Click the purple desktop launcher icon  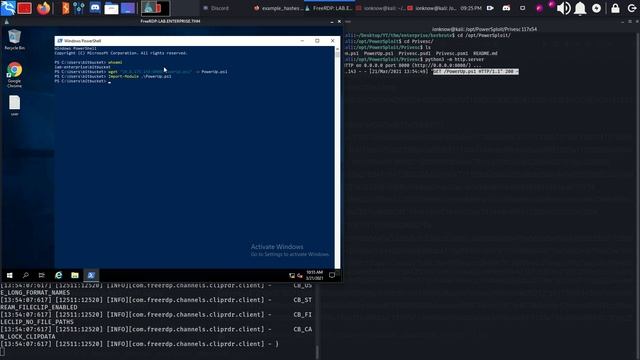128,8
